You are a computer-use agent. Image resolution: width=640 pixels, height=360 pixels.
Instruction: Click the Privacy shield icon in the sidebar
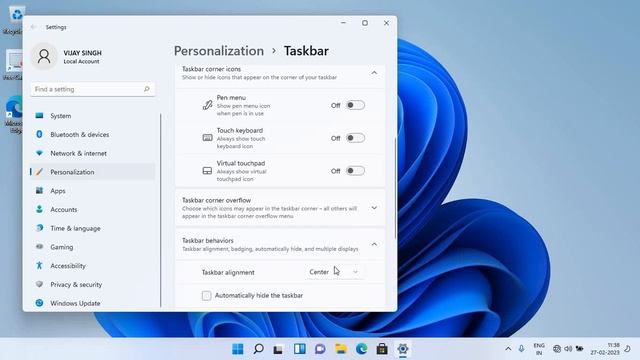(x=39, y=284)
